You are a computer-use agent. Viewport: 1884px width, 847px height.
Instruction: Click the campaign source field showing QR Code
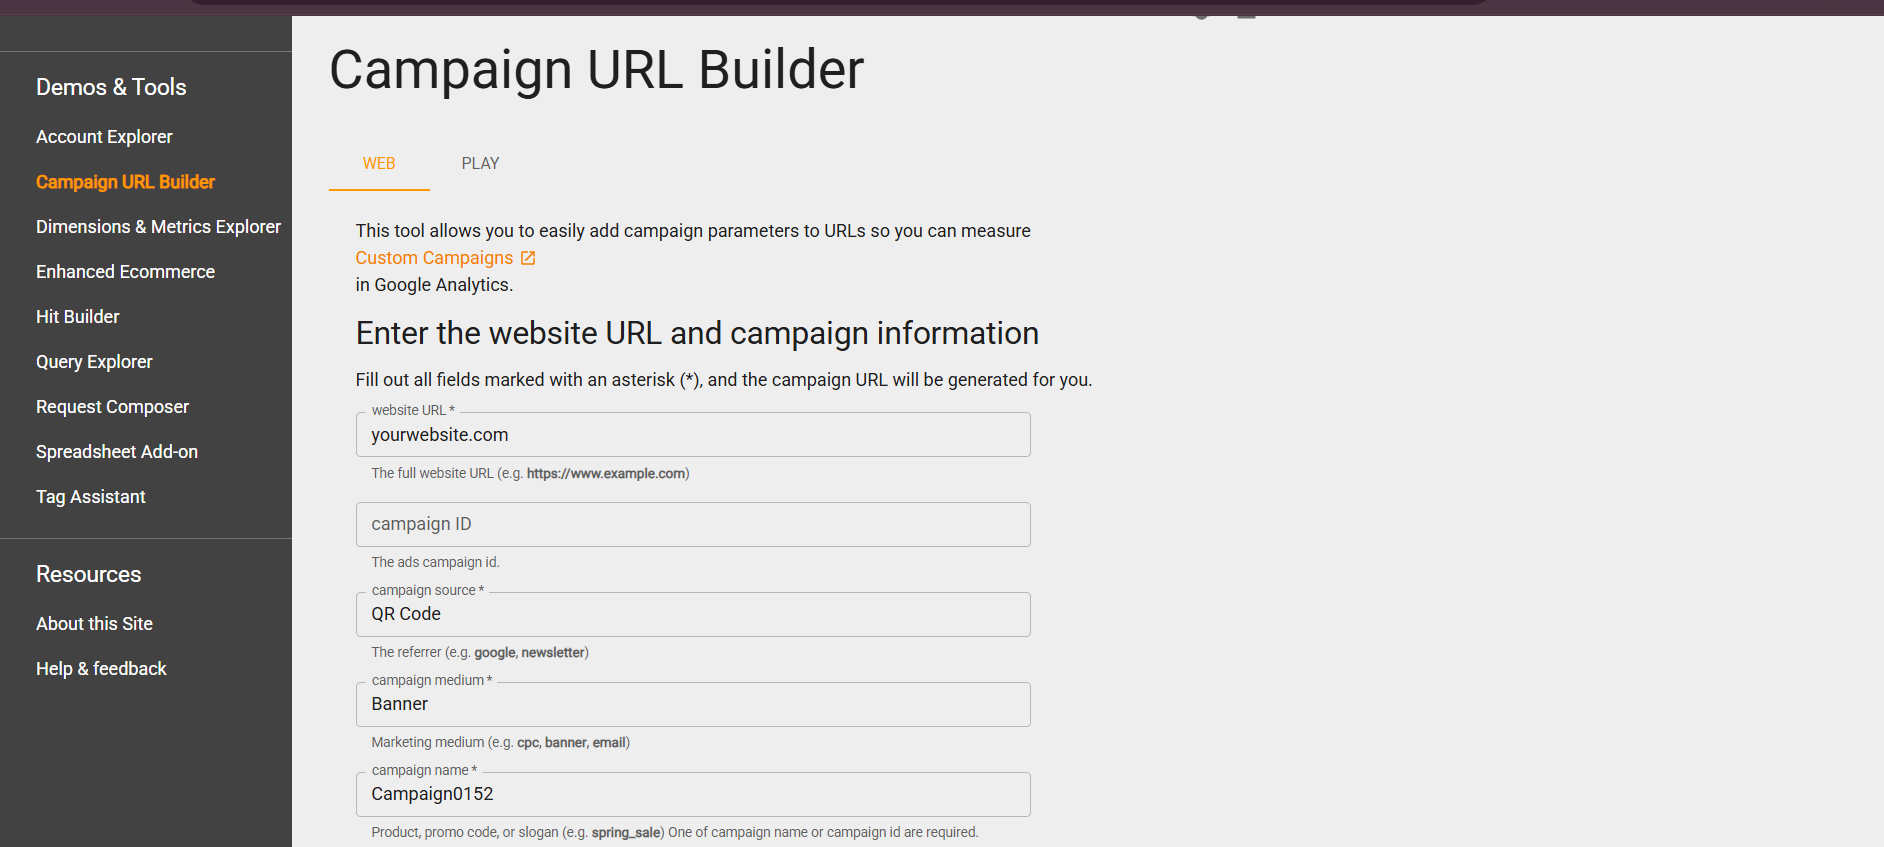(693, 614)
